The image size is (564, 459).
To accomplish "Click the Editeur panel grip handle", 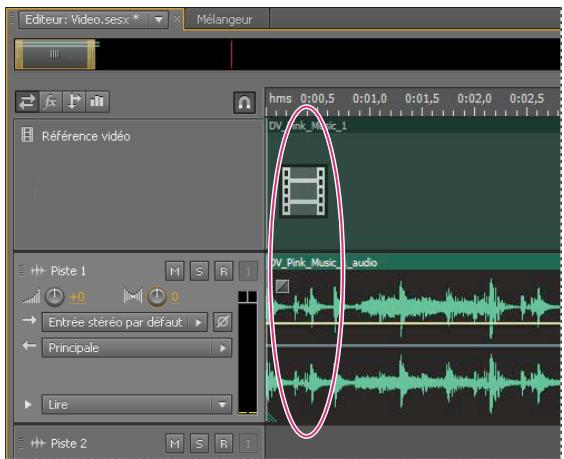I will point(12,18).
